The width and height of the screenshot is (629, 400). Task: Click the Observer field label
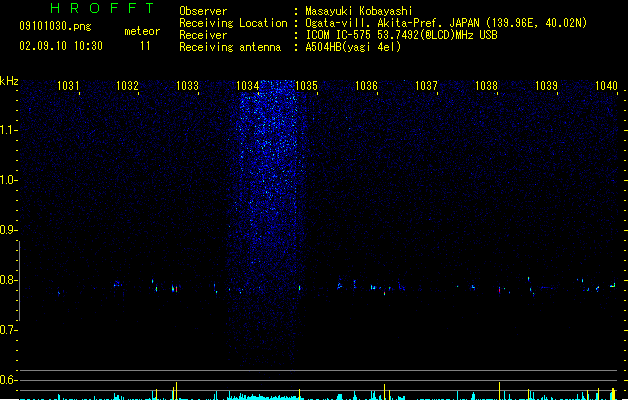click(x=203, y=11)
